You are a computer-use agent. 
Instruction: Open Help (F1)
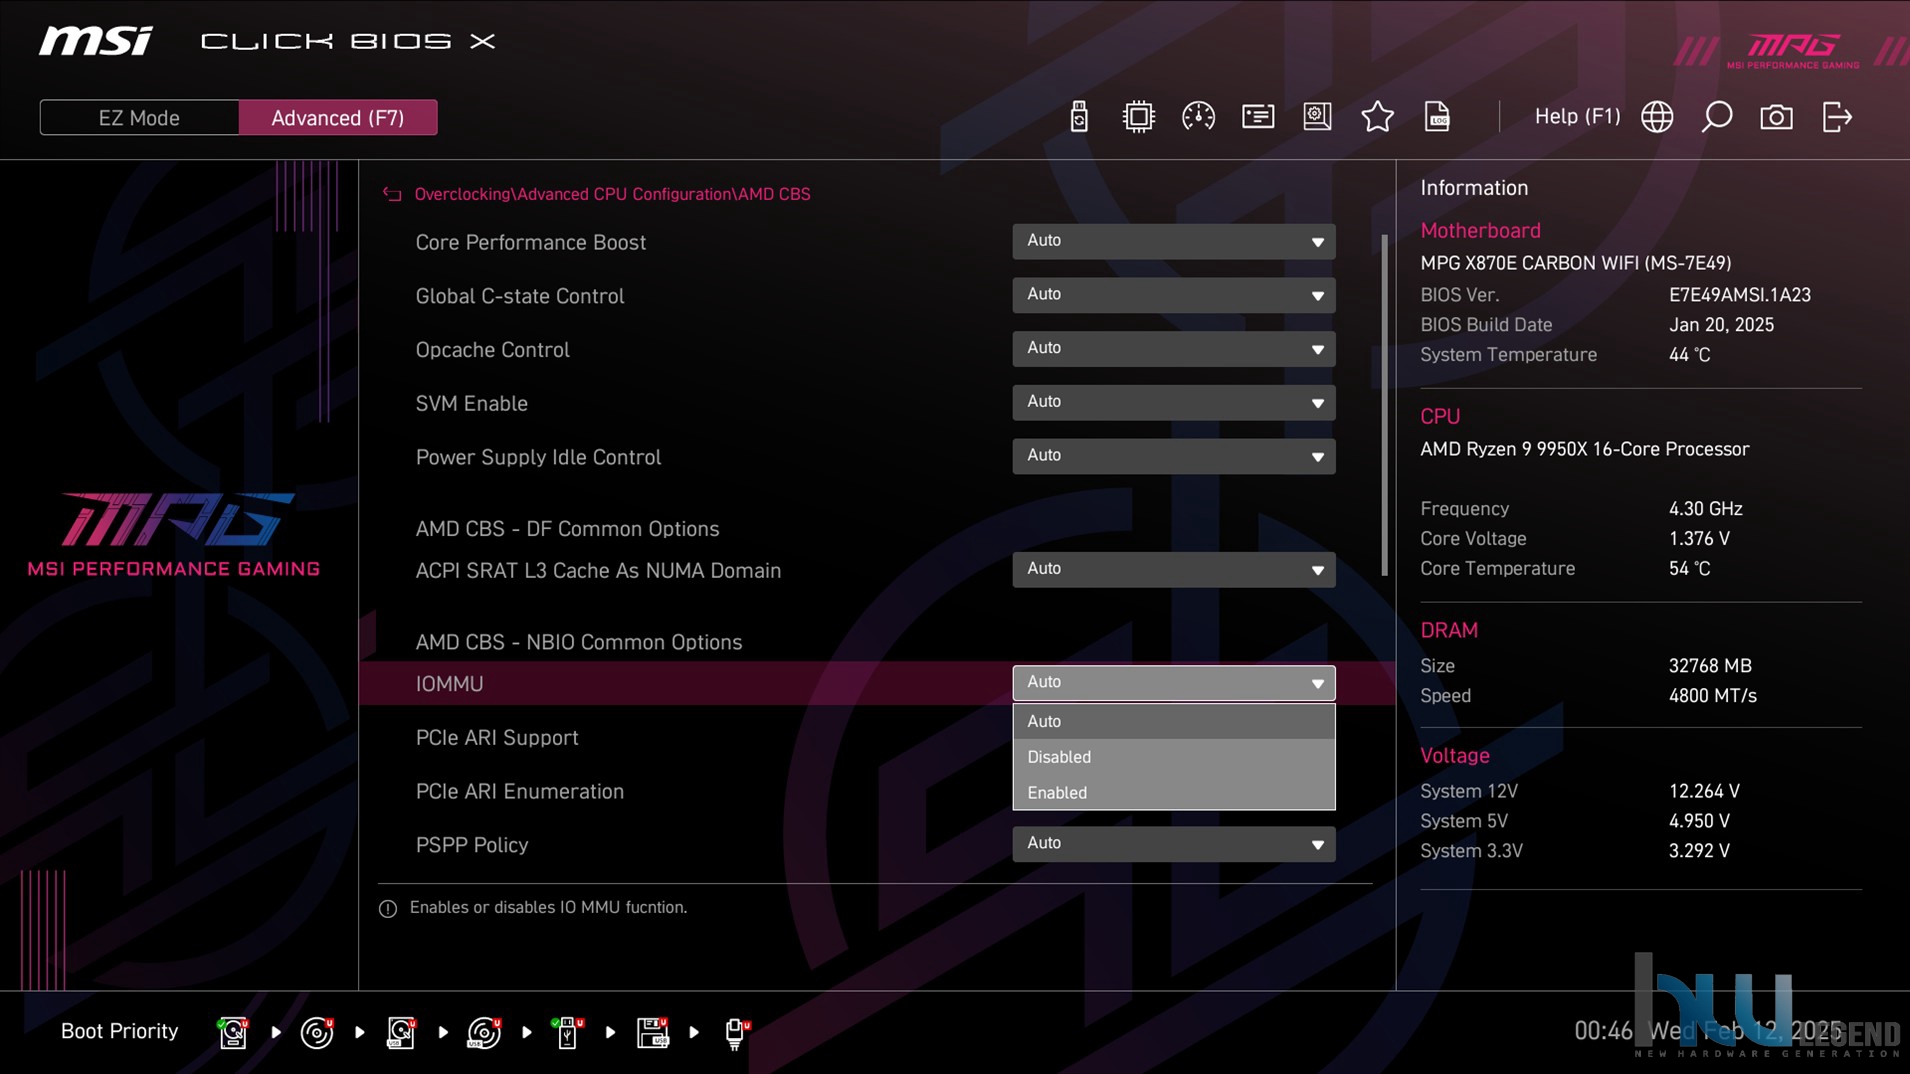pos(1577,116)
